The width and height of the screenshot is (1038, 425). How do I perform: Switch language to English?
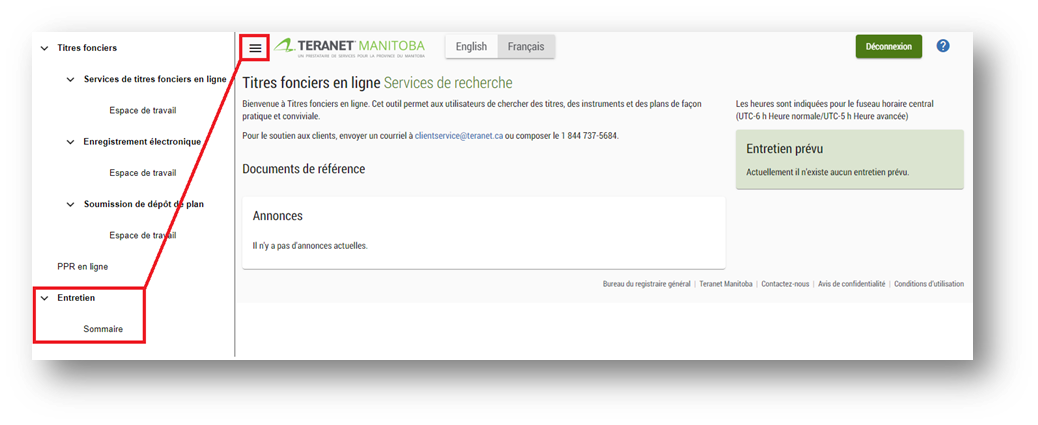pyautogui.click(x=471, y=47)
